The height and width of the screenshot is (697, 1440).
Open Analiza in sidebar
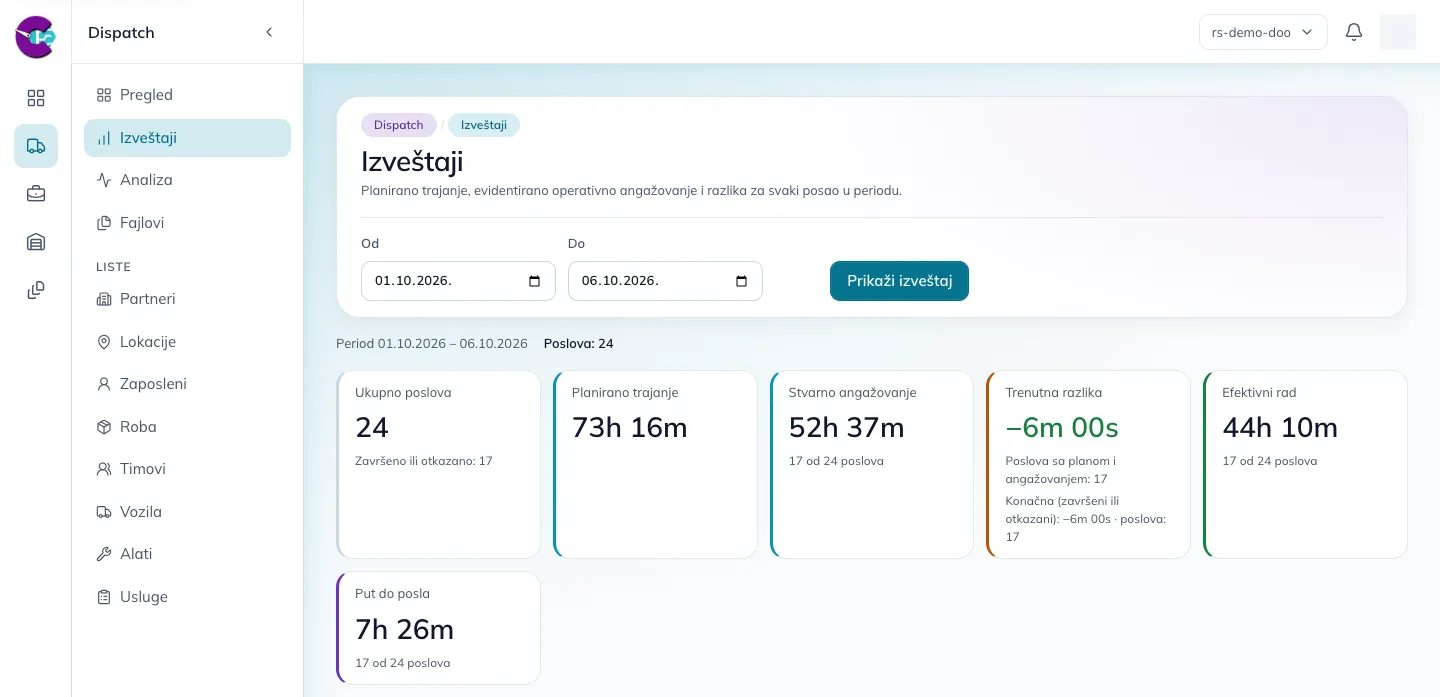[187, 180]
